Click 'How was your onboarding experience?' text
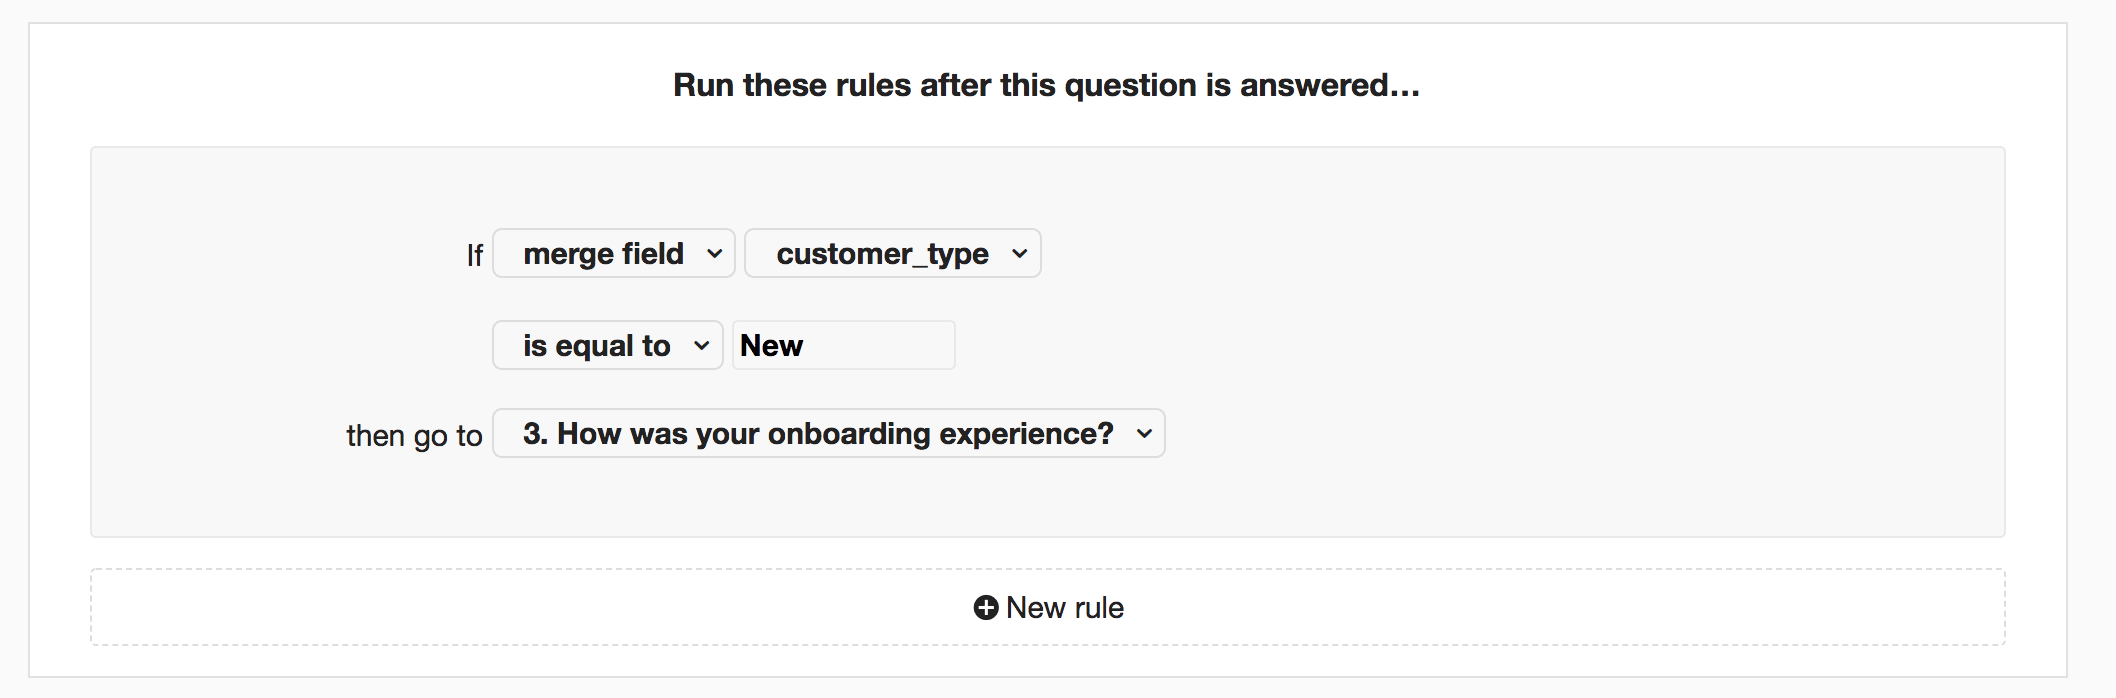Image resolution: width=2116 pixels, height=698 pixels. coord(835,433)
